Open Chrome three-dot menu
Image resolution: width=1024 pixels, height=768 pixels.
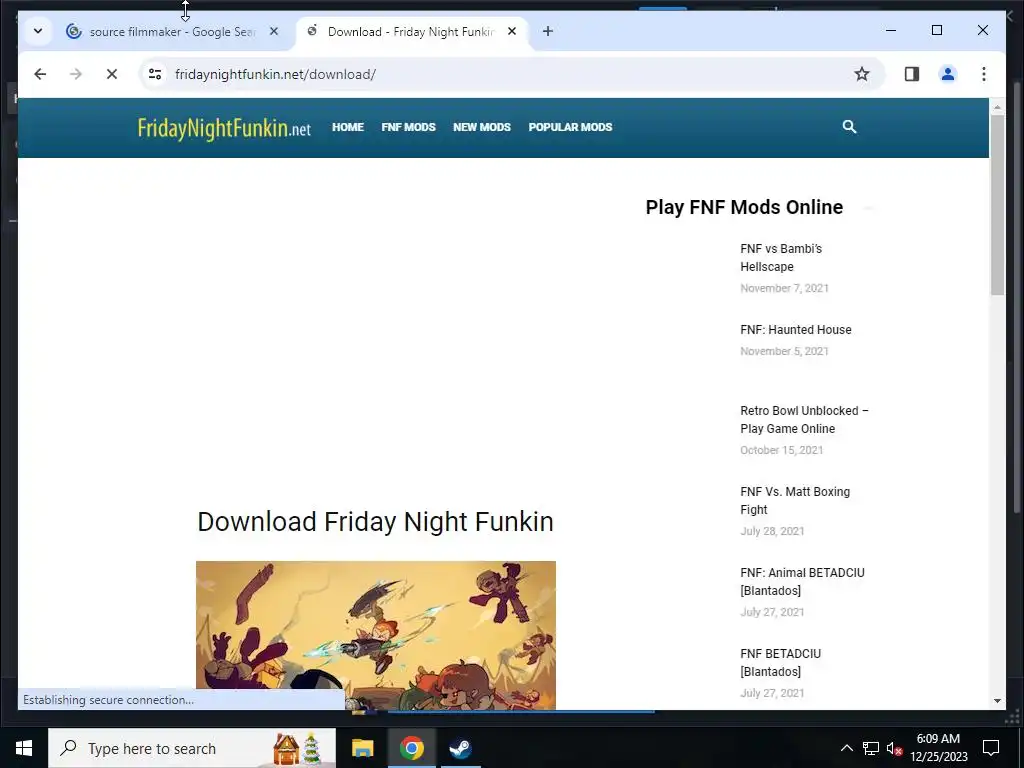tap(984, 74)
